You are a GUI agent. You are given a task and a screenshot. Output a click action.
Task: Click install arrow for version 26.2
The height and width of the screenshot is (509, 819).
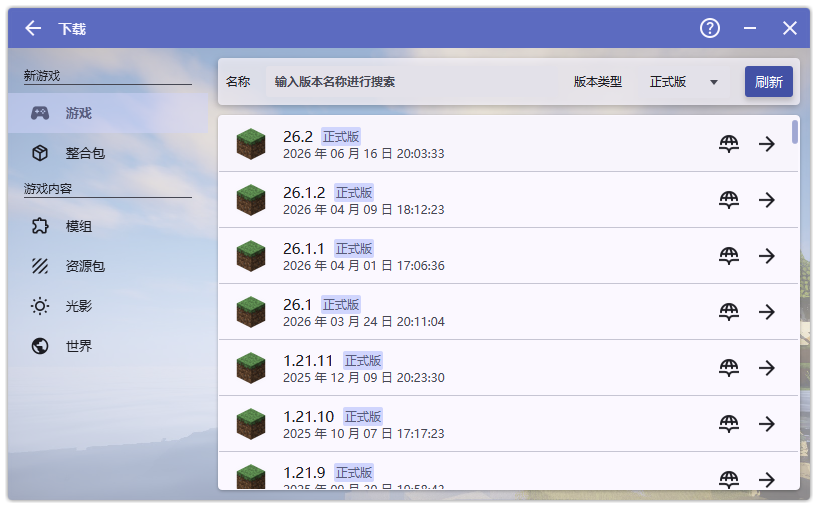point(767,144)
